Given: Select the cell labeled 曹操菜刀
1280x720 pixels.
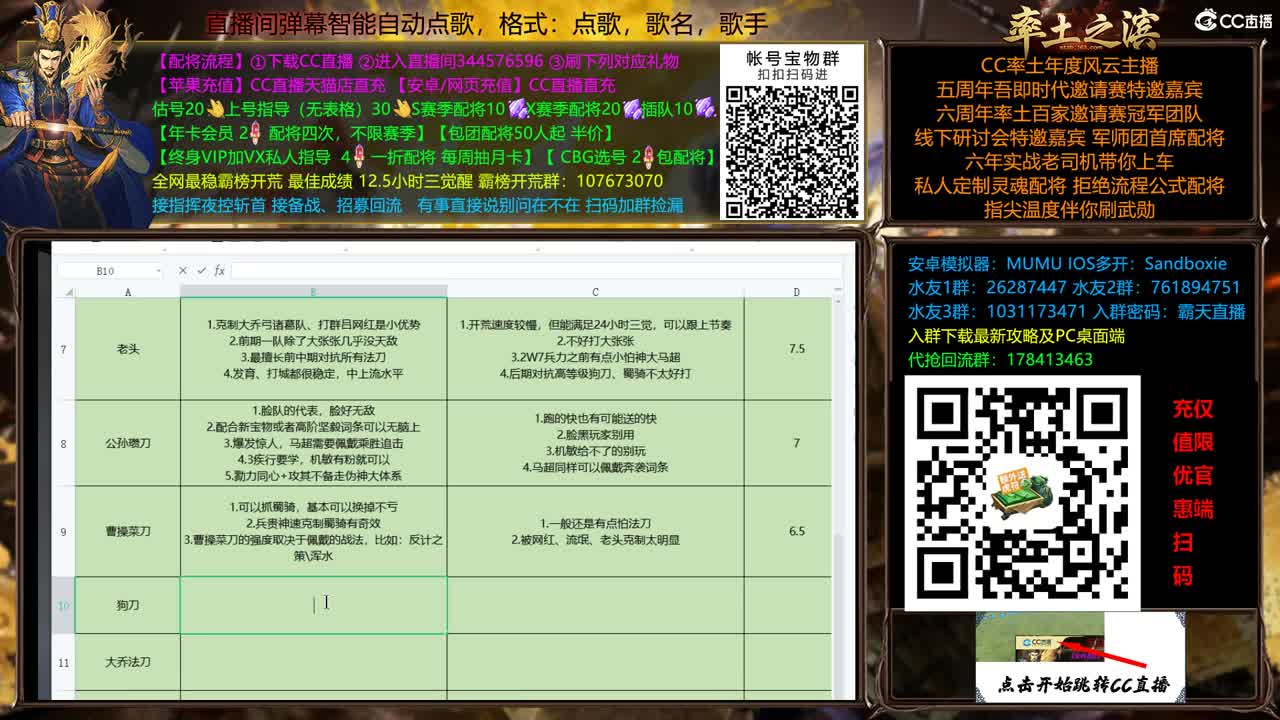Looking at the screenshot, I should [x=128, y=531].
